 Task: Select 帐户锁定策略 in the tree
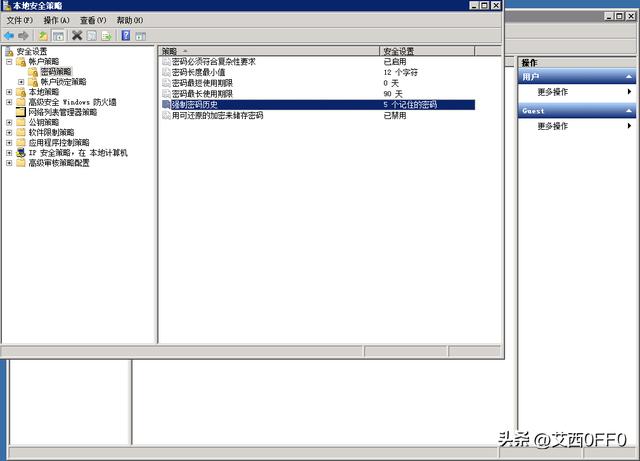click(63, 82)
